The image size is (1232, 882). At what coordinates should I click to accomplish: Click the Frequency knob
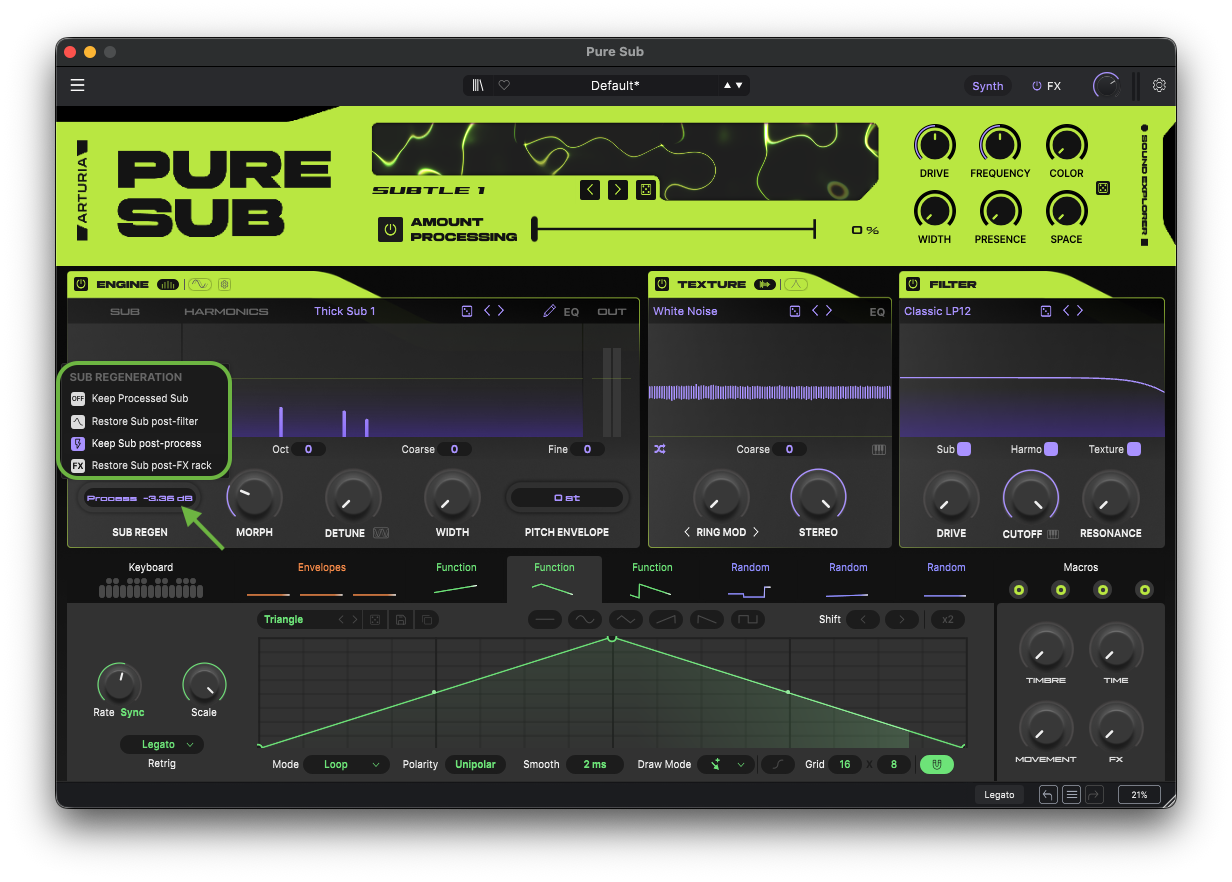(999, 145)
